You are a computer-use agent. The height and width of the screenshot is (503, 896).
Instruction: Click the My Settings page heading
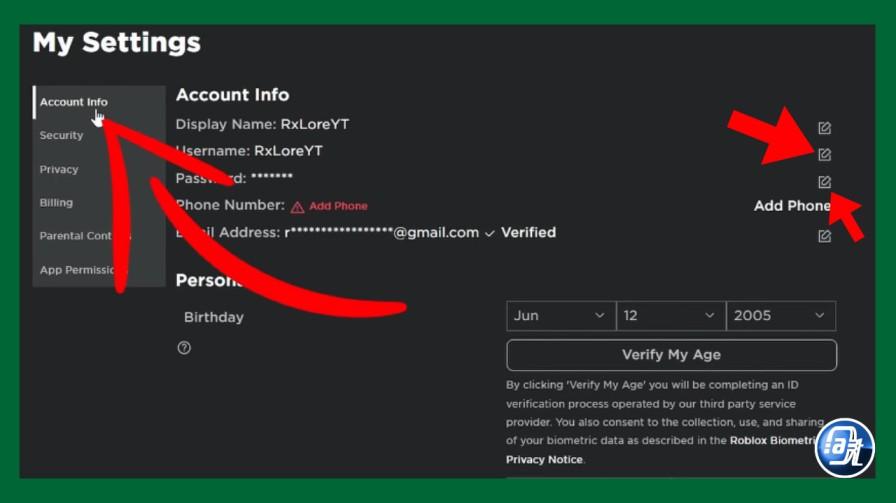[117, 43]
